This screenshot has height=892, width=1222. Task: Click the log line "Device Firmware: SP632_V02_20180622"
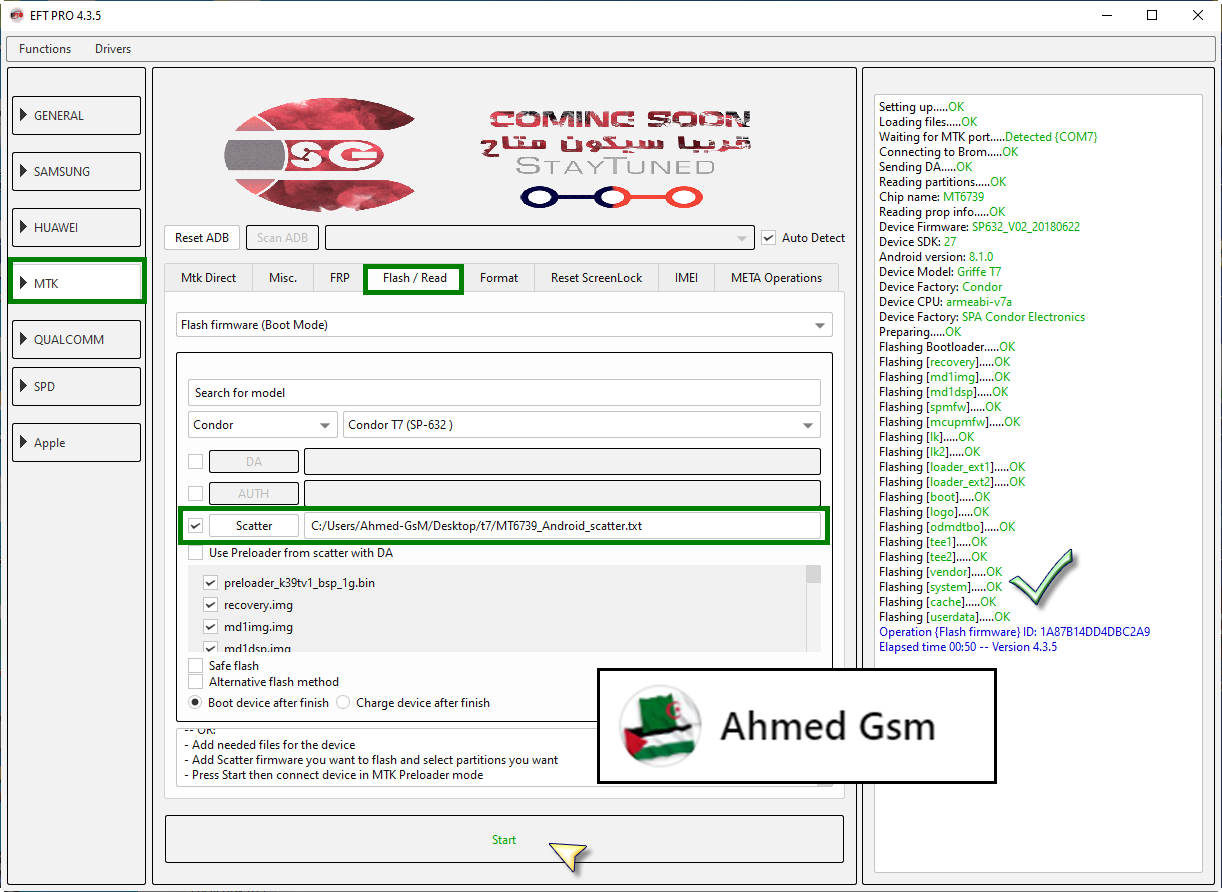(979, 227)
